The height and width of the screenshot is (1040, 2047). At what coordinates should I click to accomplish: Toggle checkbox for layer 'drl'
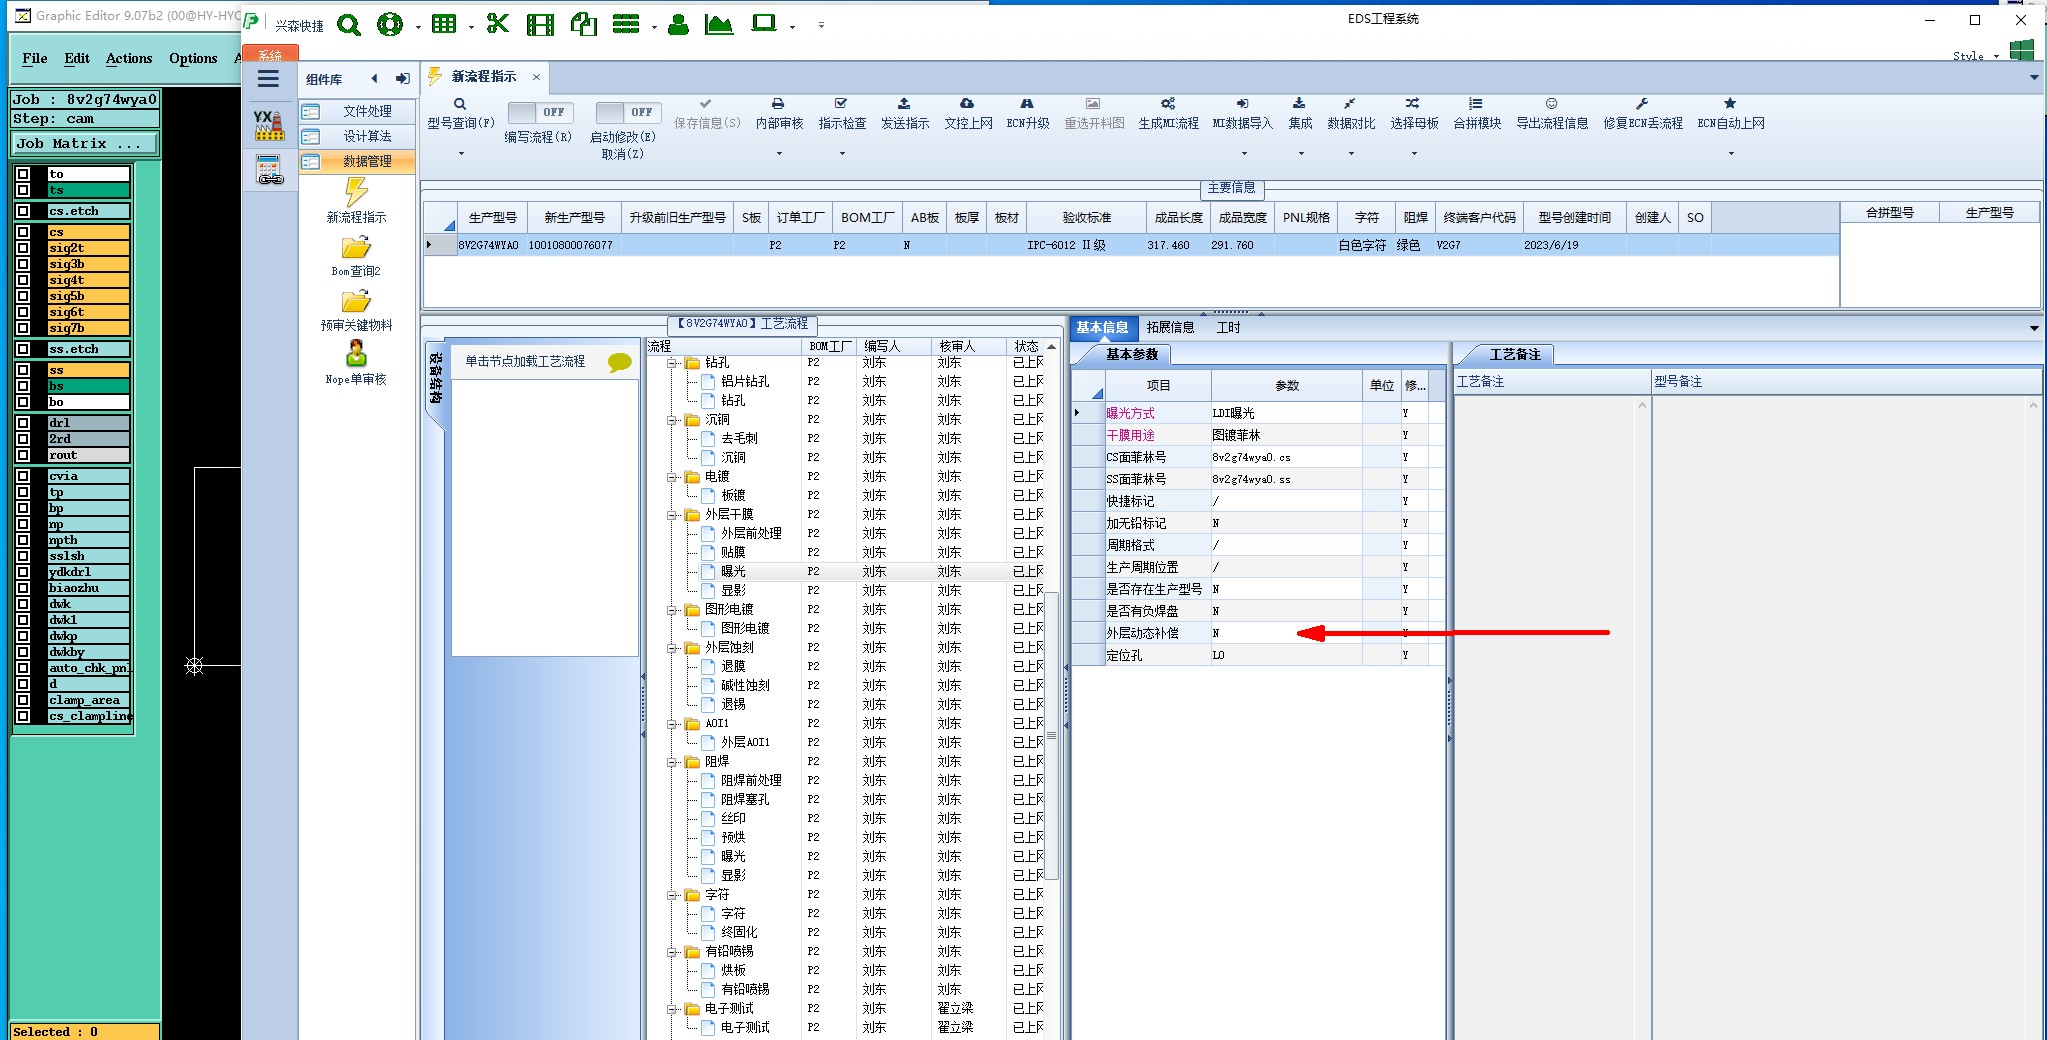(x=23, y=423)
